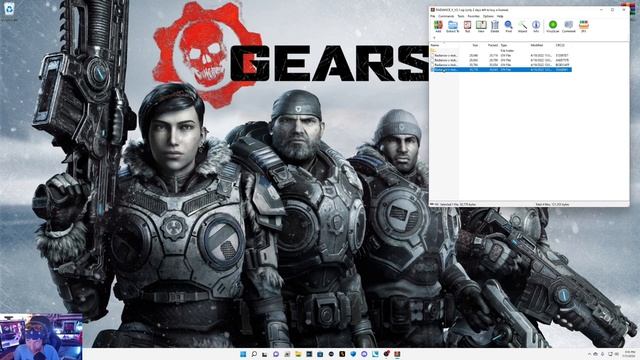Click the microphone icon in system tray
The image size is (640, 360).
pos(602,354)
